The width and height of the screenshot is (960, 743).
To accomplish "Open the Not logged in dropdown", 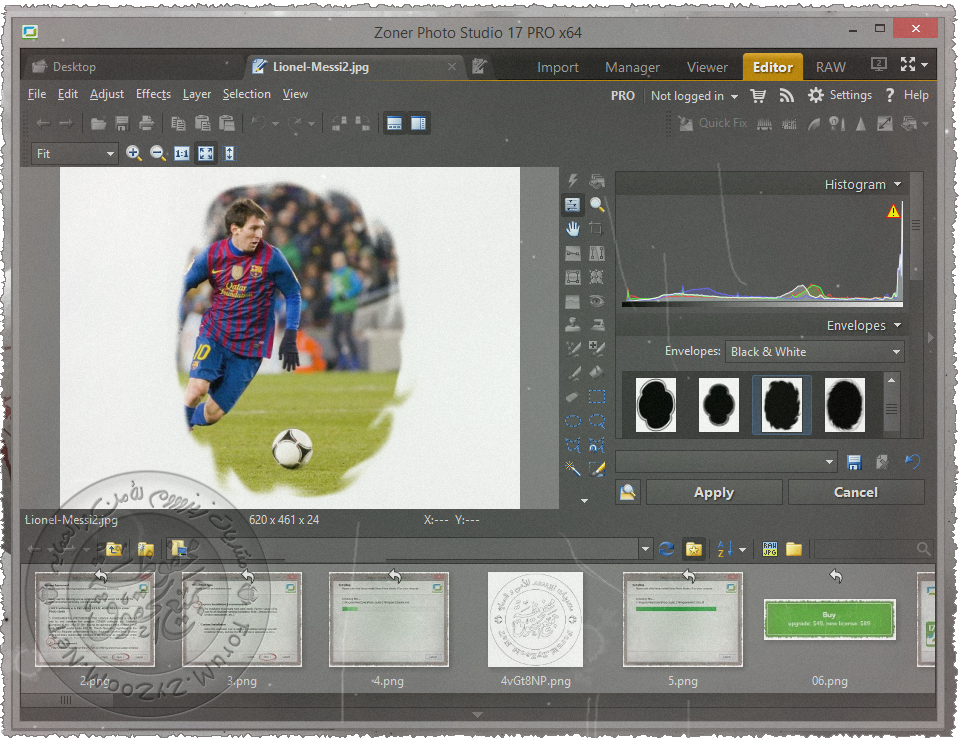I will tap(694, 96).
